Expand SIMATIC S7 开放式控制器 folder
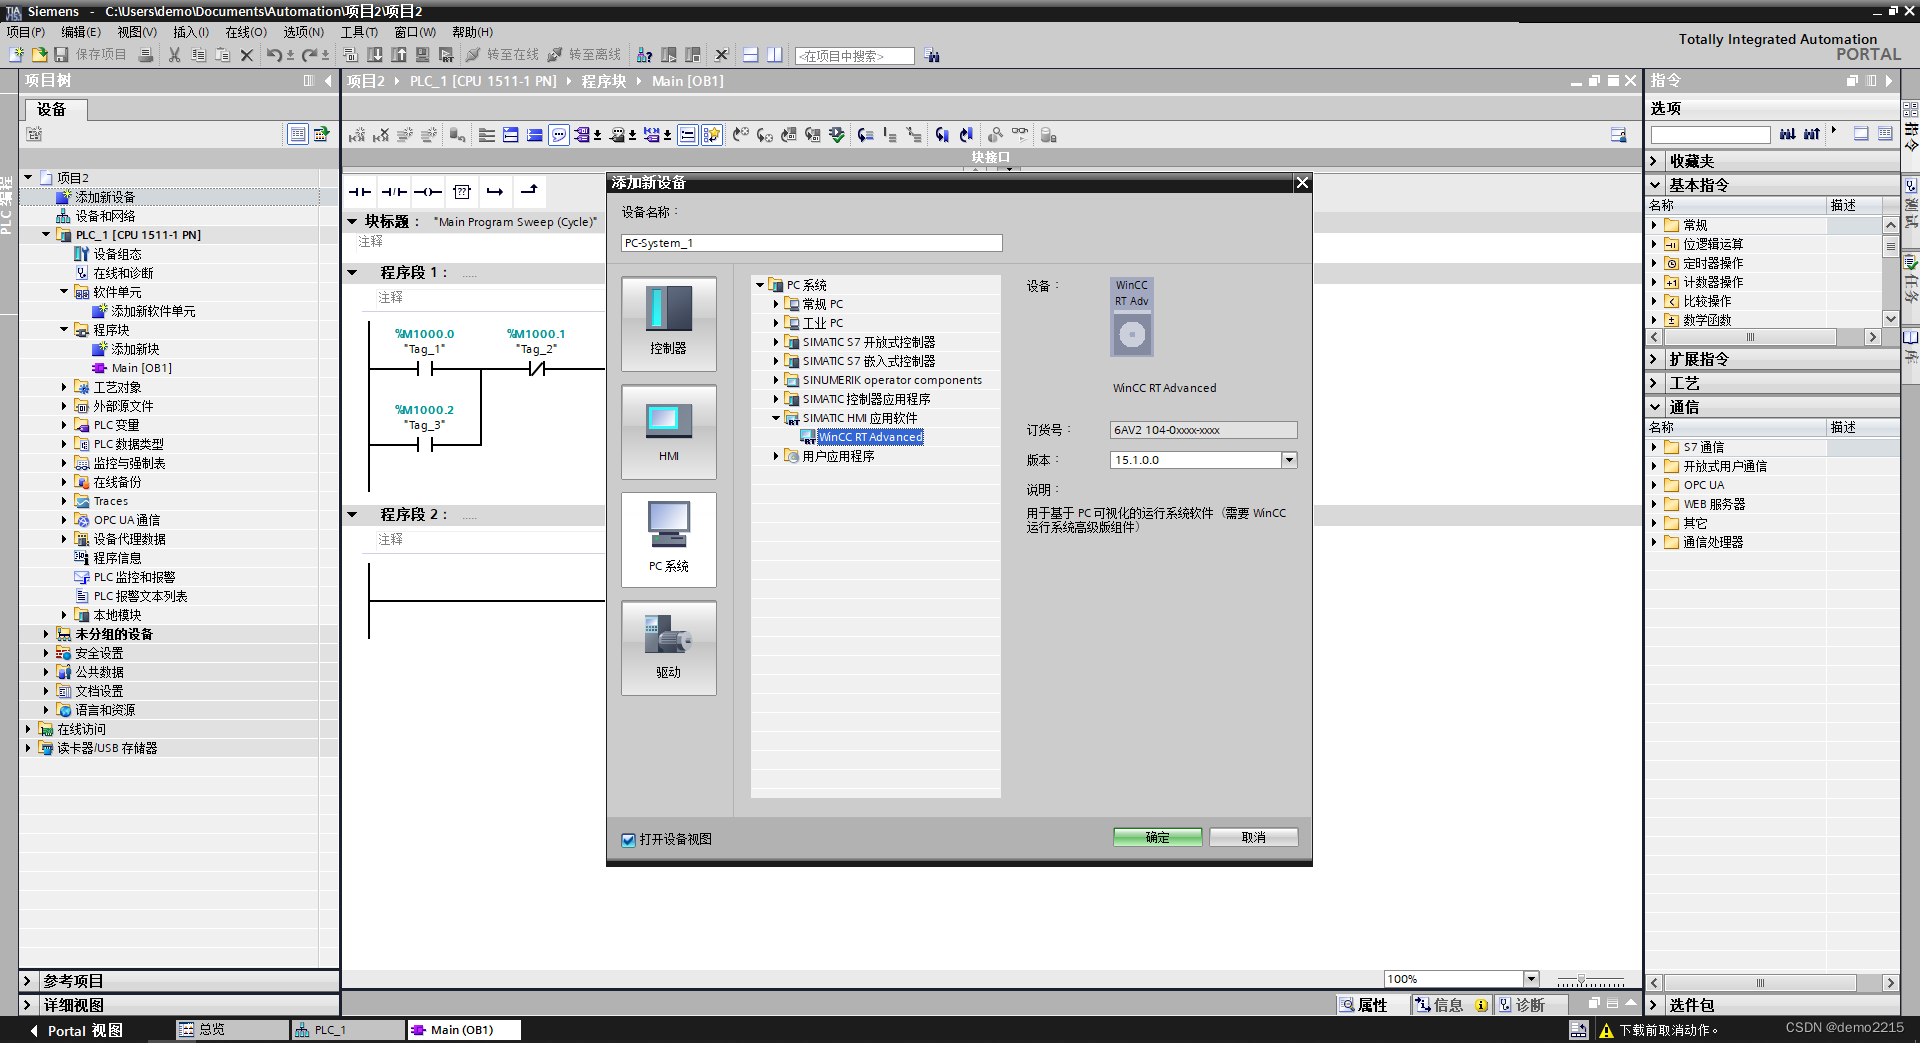This screenshot has width=1920, height=1043. [x=776, y=342]
